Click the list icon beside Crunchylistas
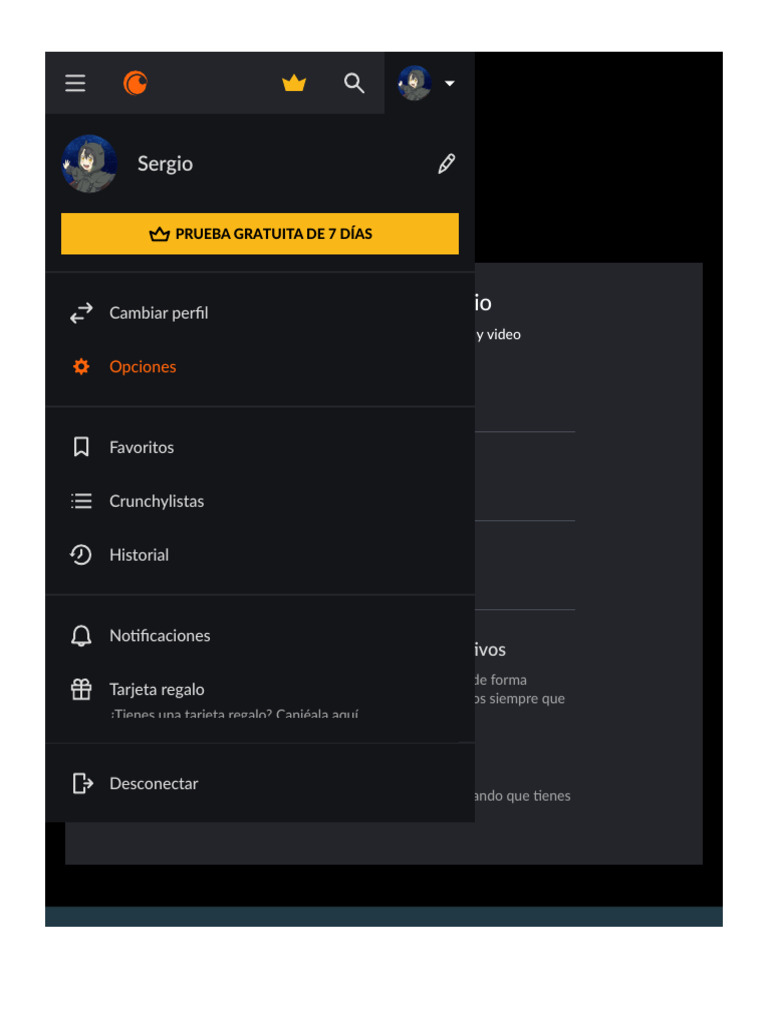This screenshot has width=768, height=1024. [x=81, y=501]
